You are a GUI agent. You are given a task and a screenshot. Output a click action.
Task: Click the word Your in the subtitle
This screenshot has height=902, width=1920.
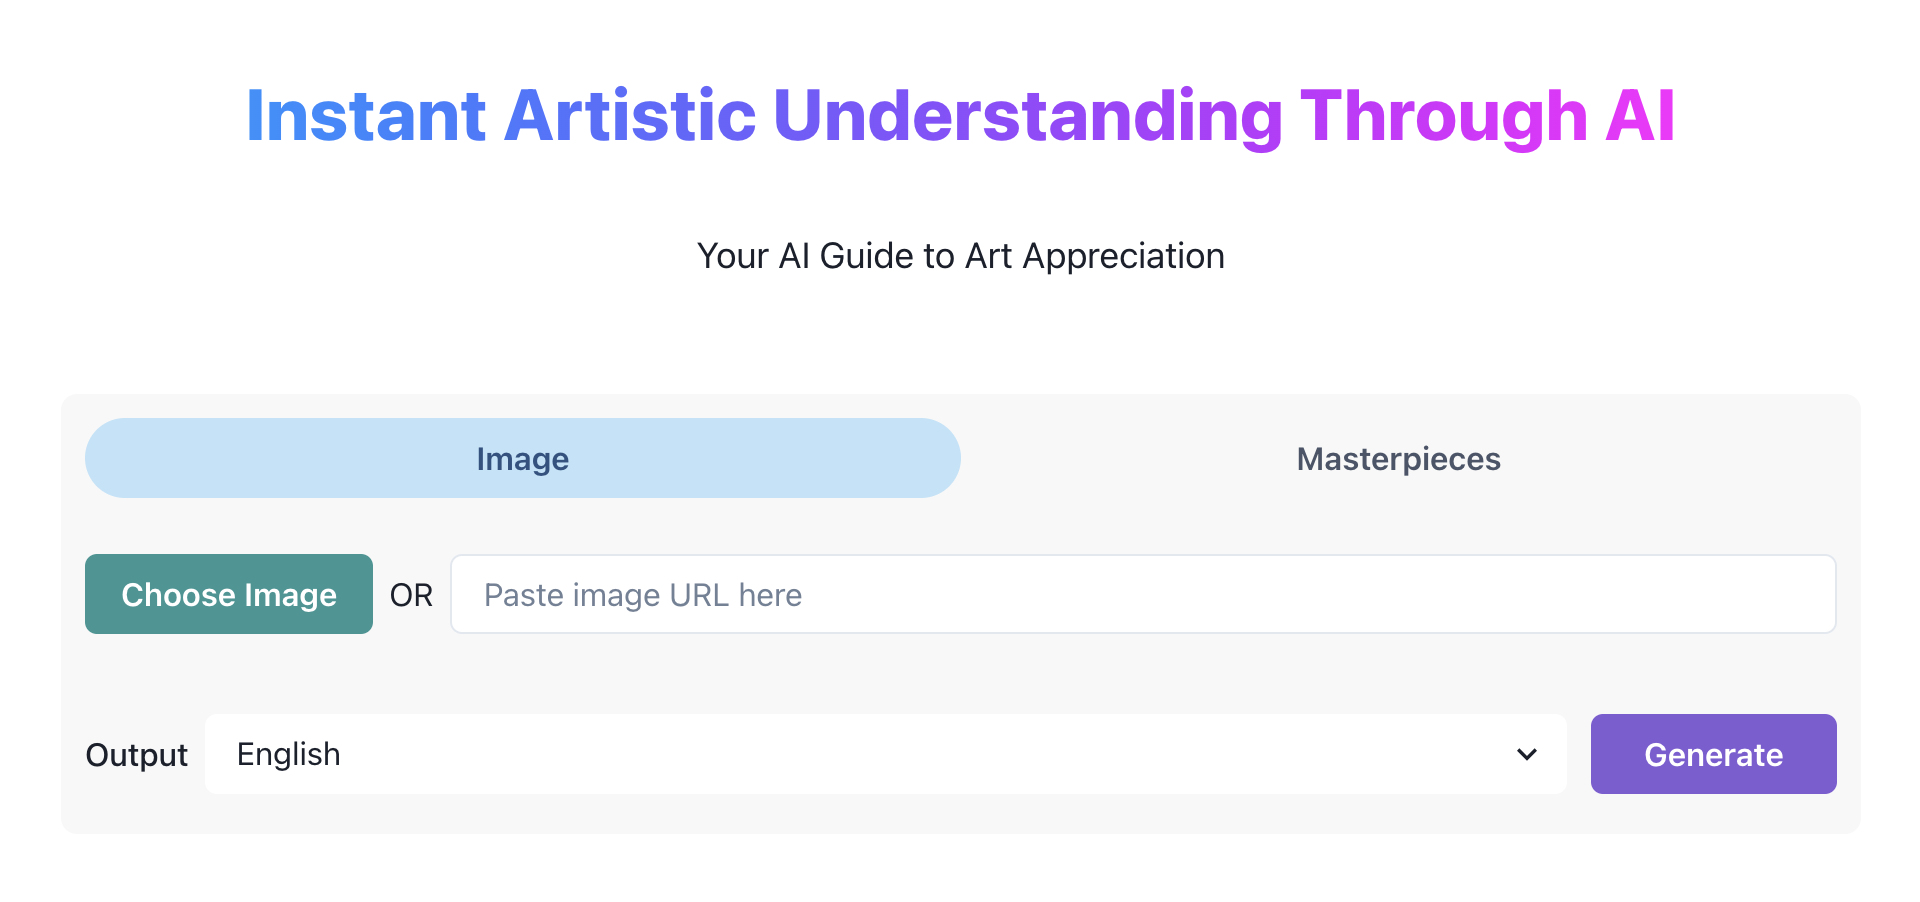click(732, 257)
